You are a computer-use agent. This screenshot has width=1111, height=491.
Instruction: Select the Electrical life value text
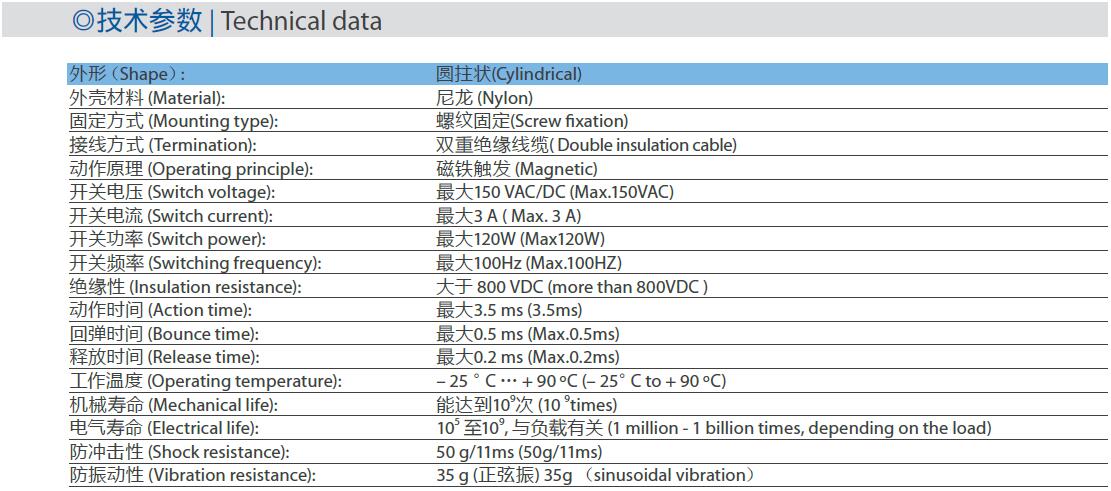pos(713,428)
